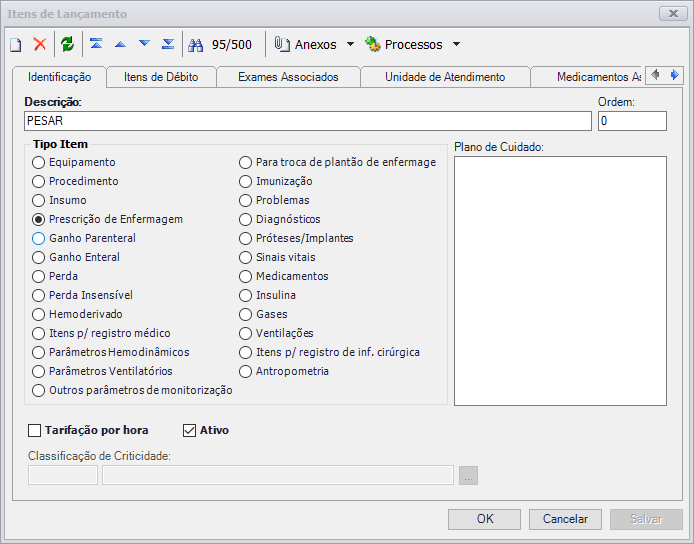
Task: Jump to last record arrow icon
Action: point(168,44)
